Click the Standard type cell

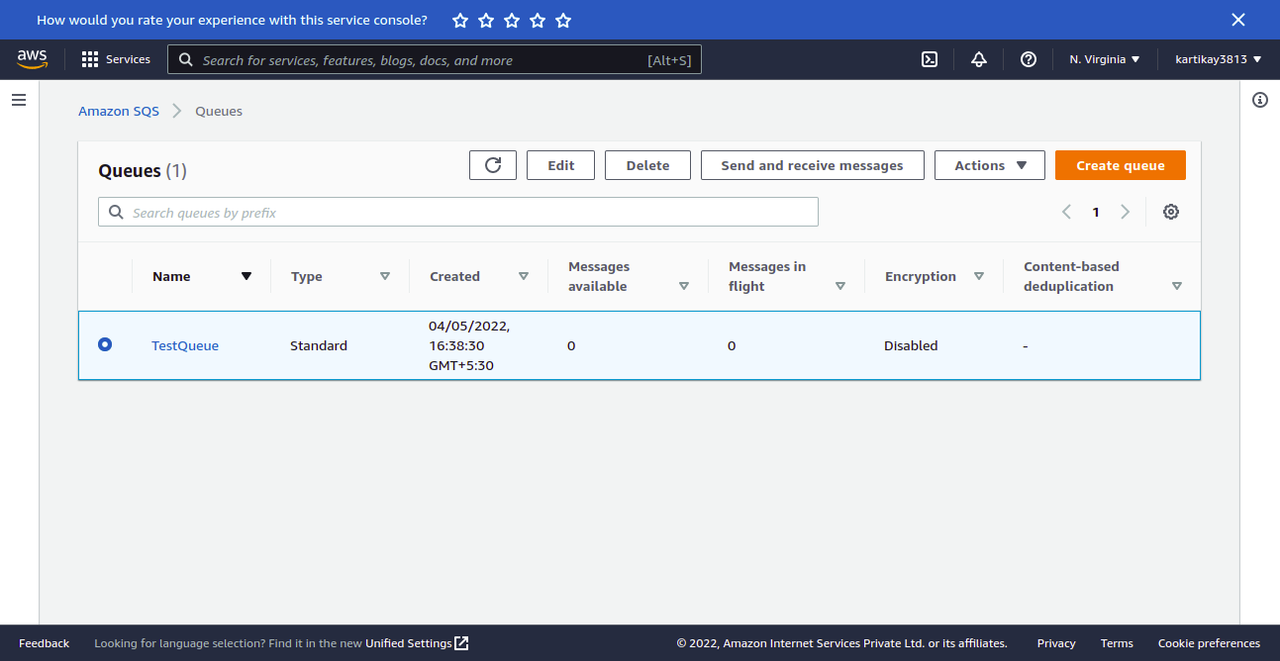point(319,346)
